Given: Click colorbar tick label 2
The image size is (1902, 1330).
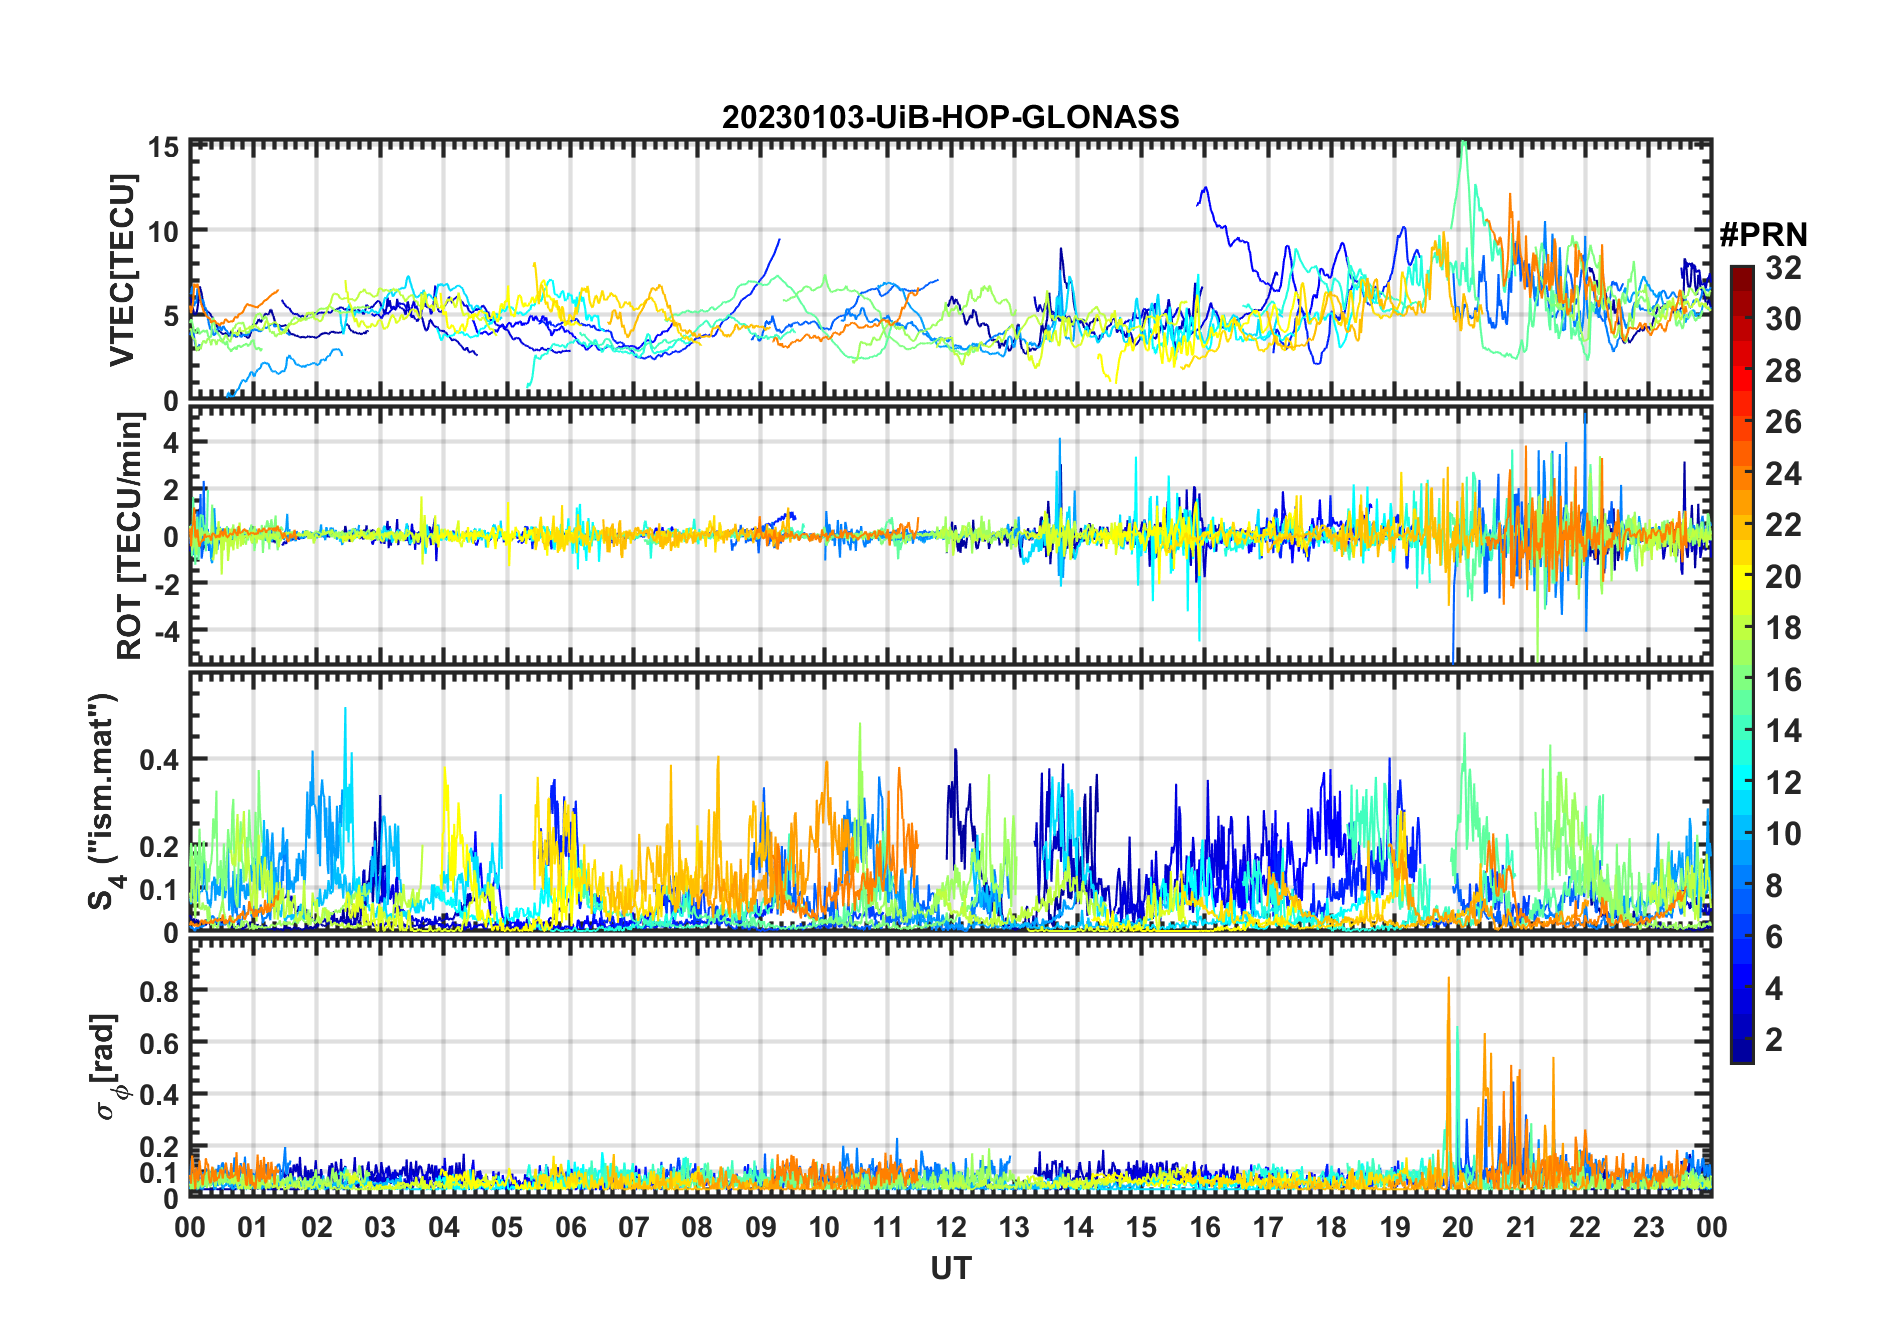Looking at the screenshot, I should pyautogui.click(x=1774, y=1040).
